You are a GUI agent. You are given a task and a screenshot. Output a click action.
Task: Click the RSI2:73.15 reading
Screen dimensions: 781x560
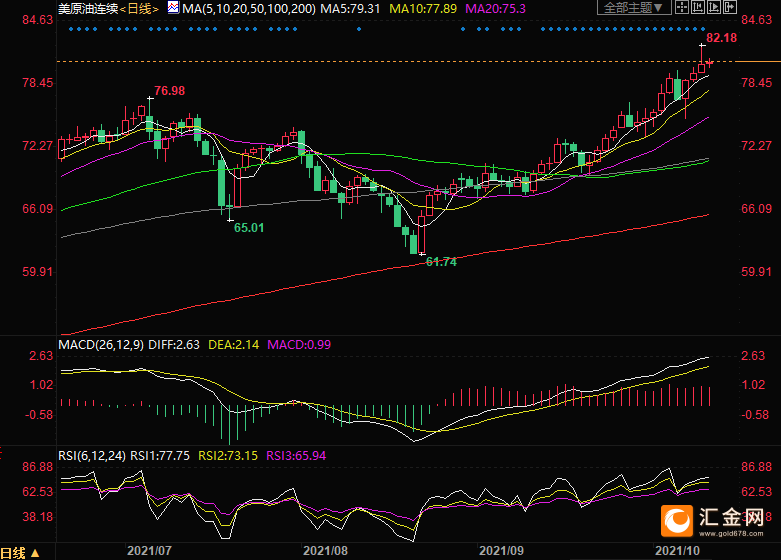click(228, 456)
